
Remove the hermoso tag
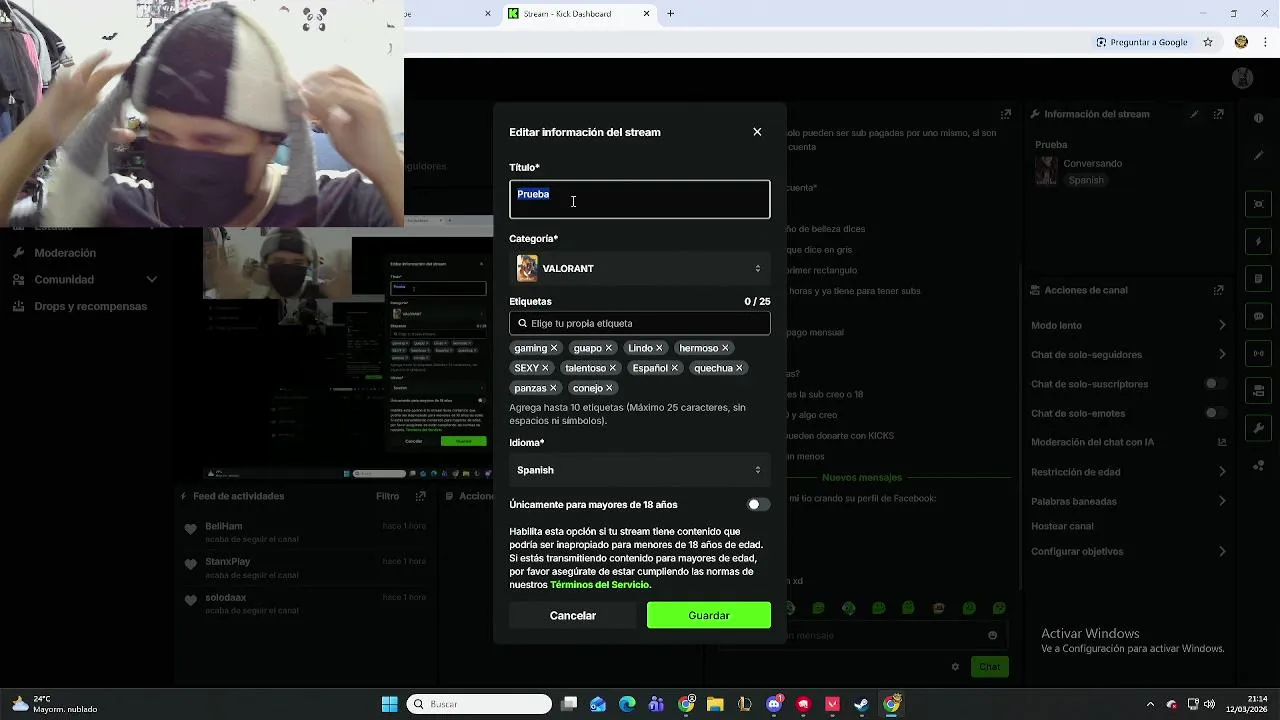(x=725, y=348)
